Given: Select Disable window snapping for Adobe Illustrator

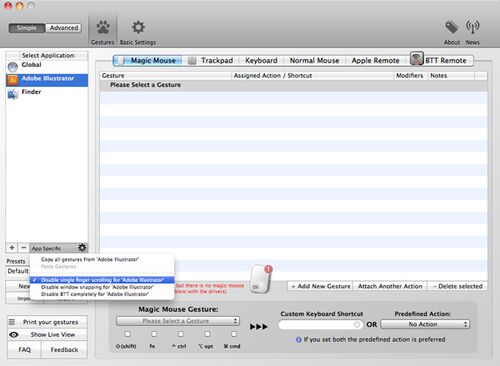Looking at the screenshot, I should tap(97, 287).
